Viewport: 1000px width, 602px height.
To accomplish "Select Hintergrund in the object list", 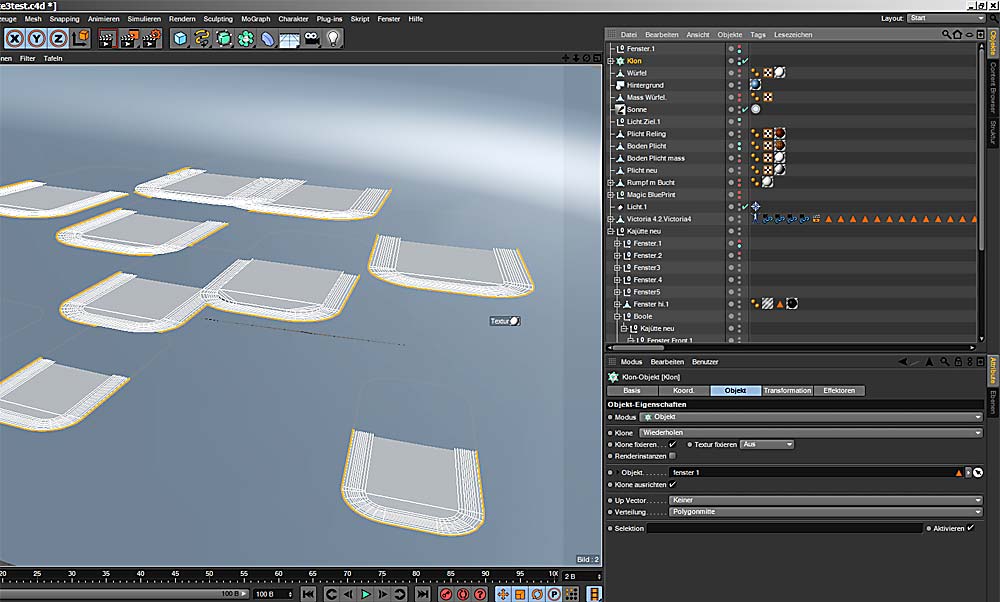I will tap(645, 85).
